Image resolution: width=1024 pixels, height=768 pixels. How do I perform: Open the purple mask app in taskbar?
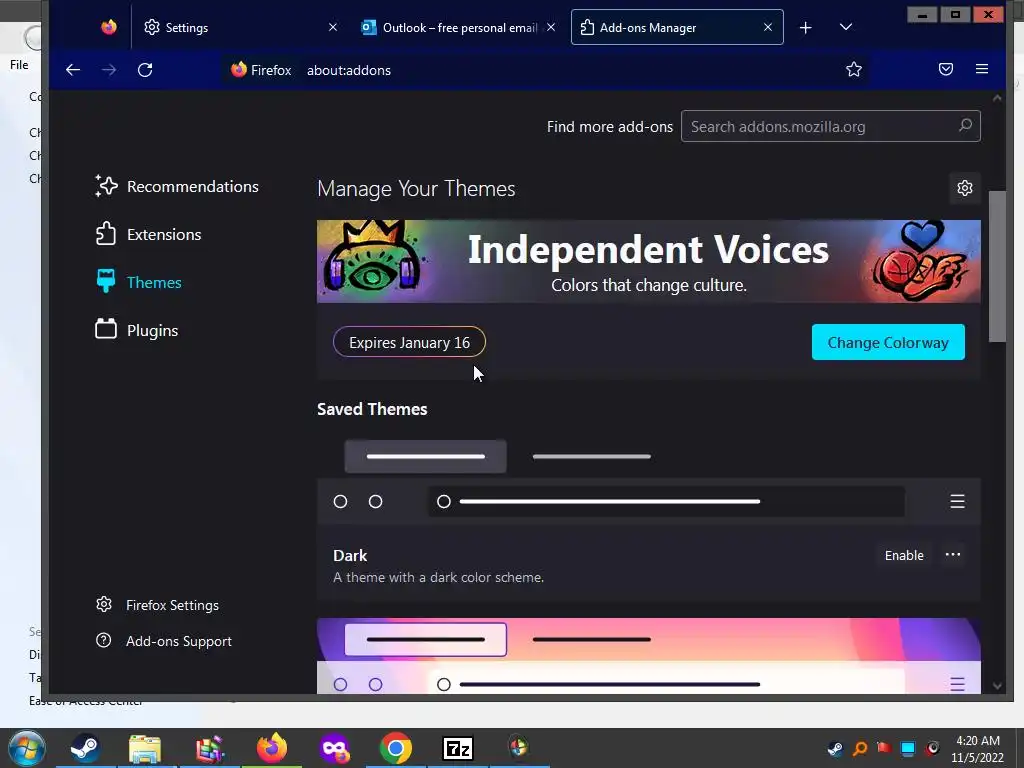coord(334,748)
